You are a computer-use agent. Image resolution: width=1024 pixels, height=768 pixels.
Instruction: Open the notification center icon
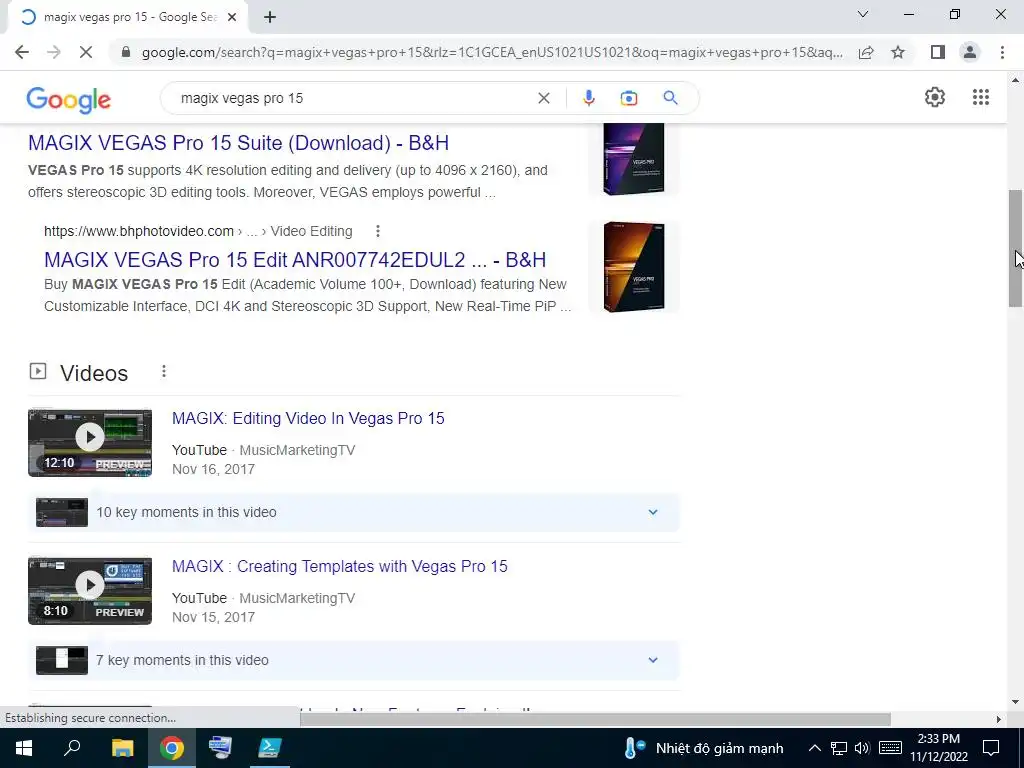point(991,748)
